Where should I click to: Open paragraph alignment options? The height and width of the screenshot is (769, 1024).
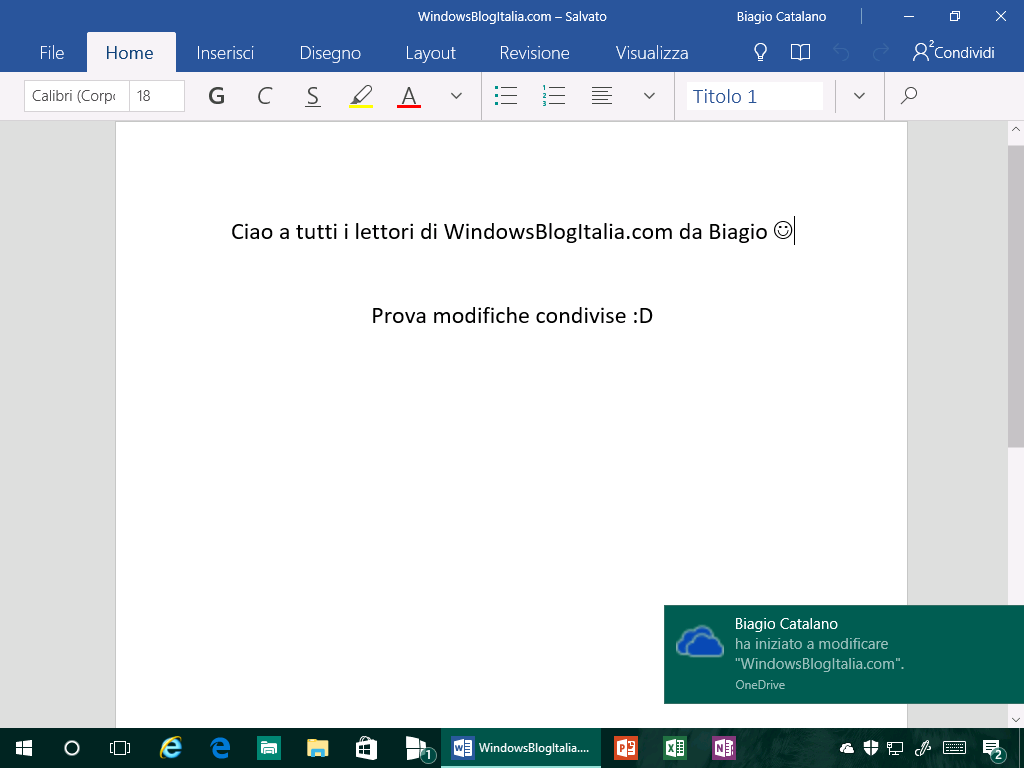click(x=602, y=96)
